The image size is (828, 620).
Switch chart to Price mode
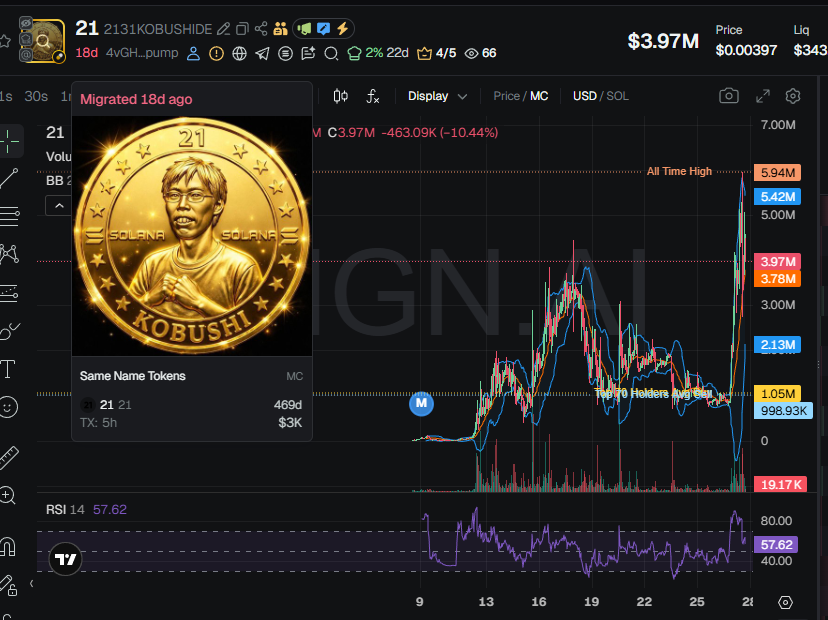click(x=506, y=96)
